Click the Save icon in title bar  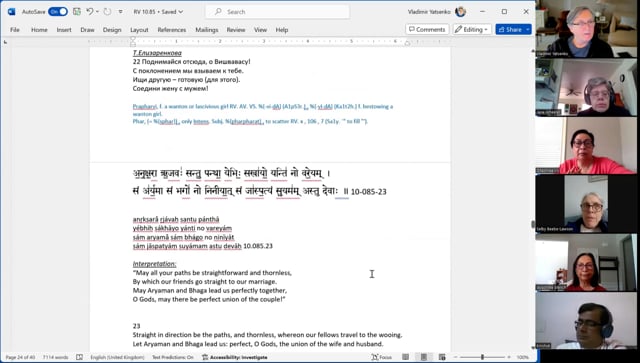click(x=77, y=12)
